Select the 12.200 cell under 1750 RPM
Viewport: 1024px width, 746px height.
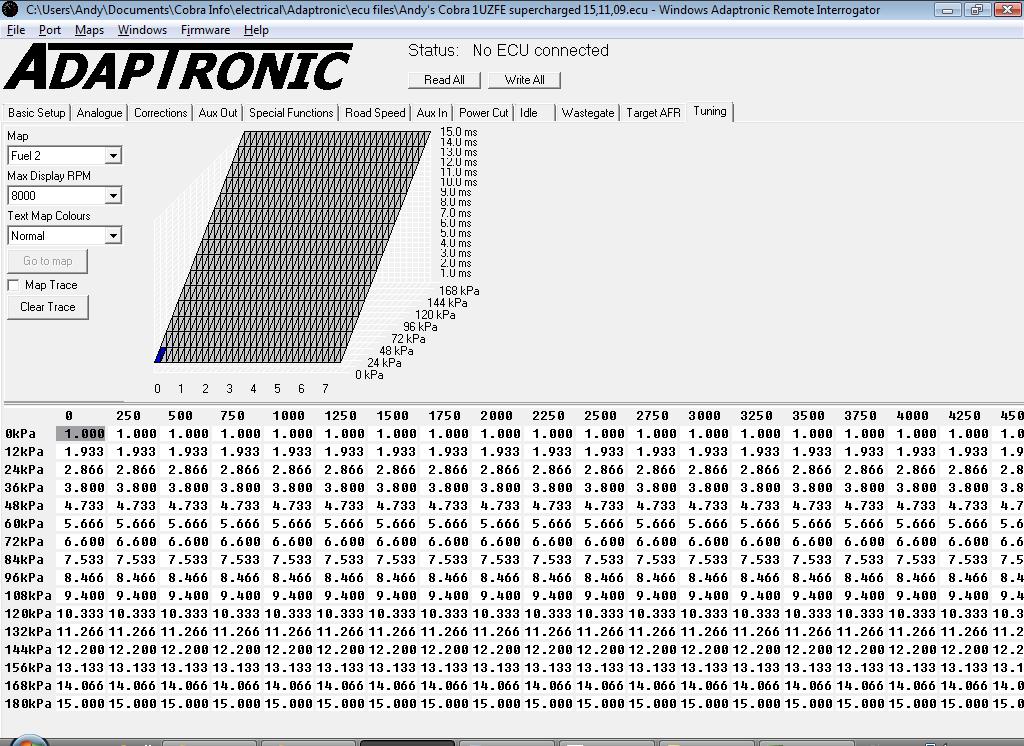pyautogui.click(x=445, y=649)
